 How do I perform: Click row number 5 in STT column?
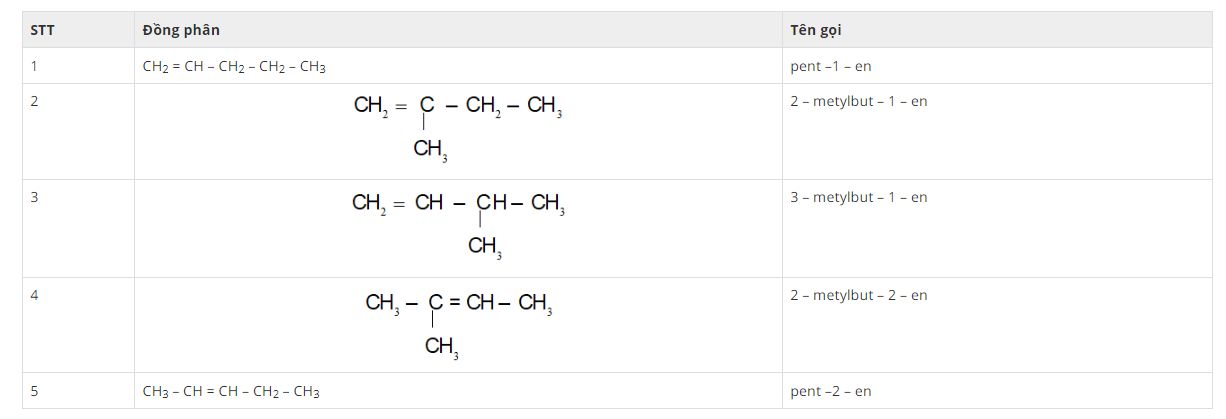click(34, 391)
